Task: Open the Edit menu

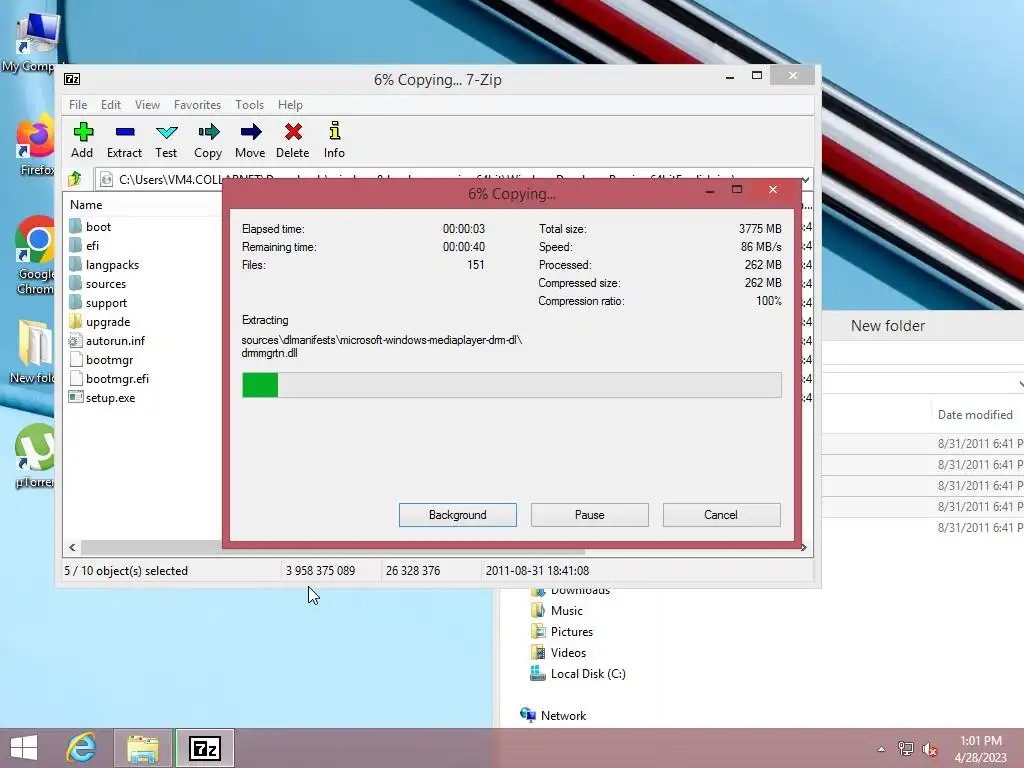Action: pyautogui.click(x=110, y=104)
